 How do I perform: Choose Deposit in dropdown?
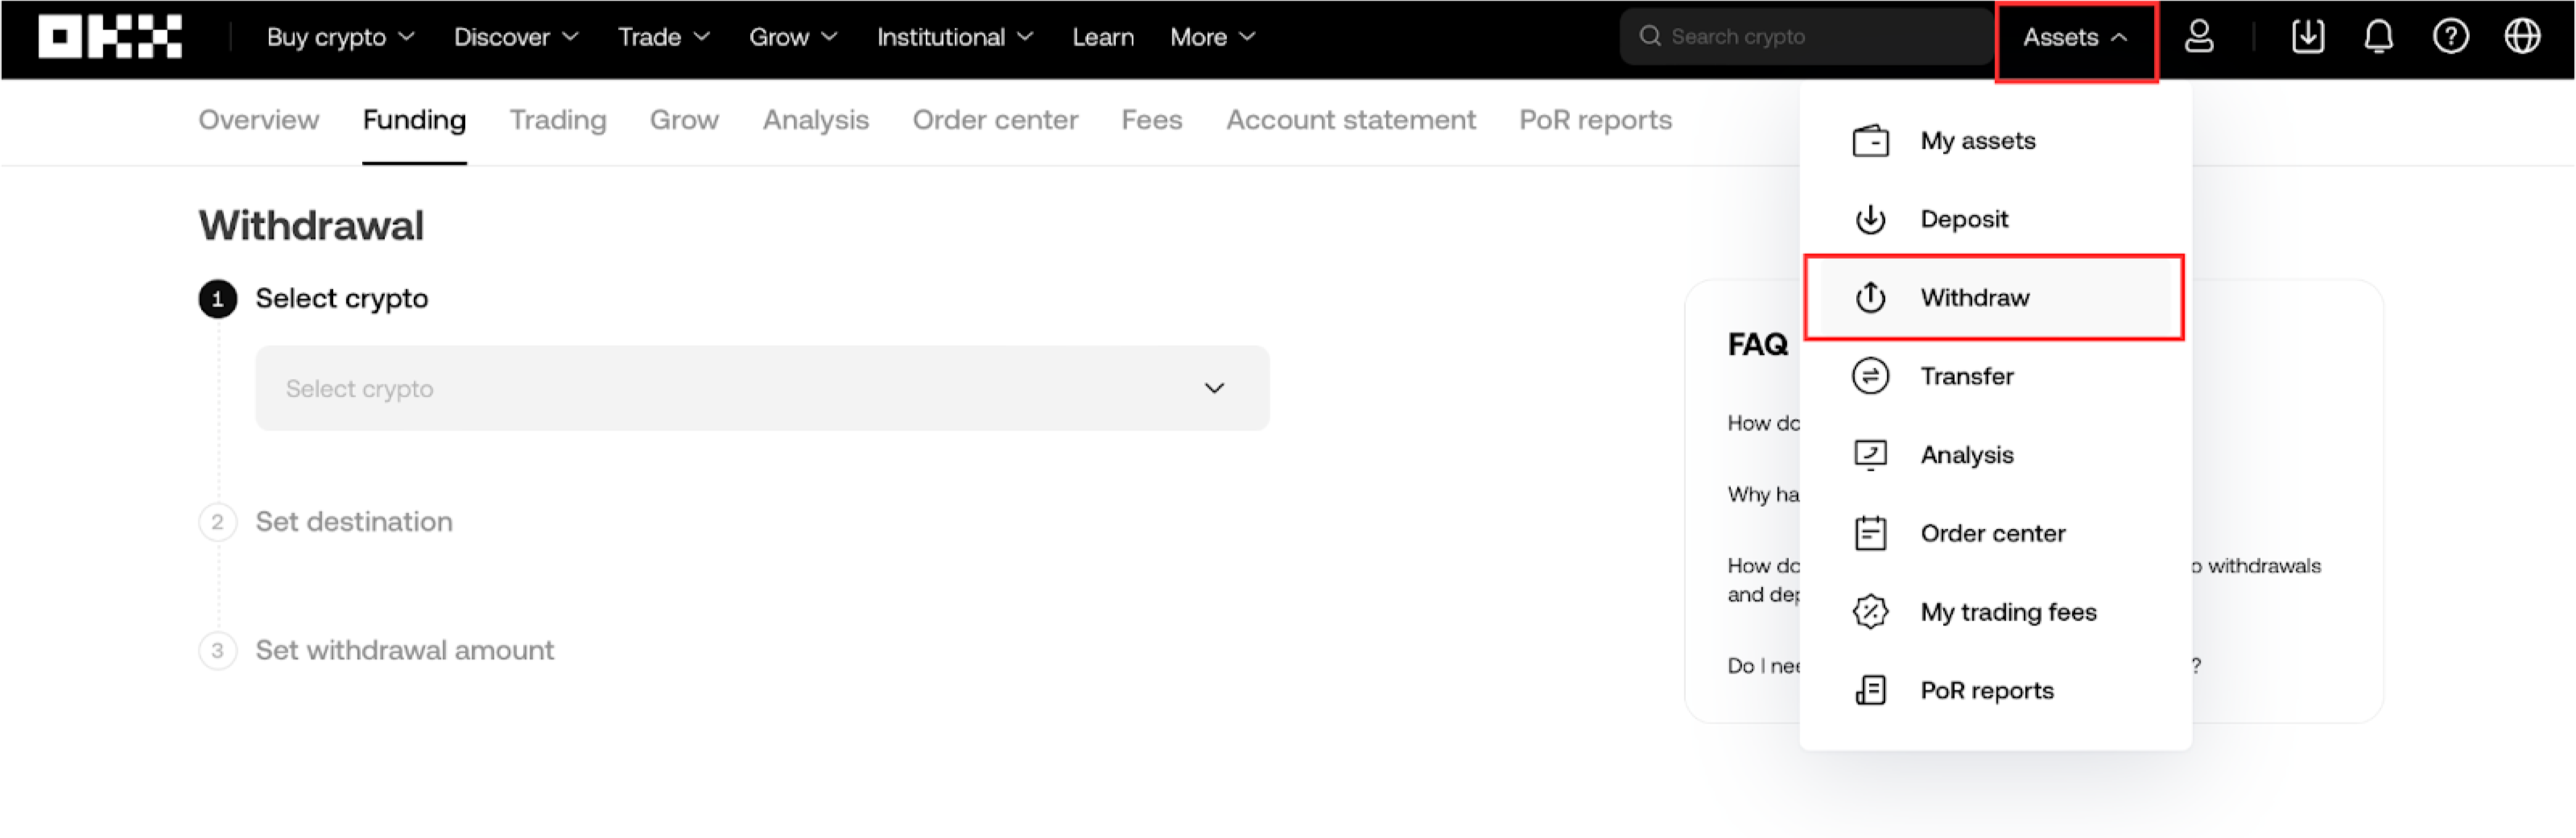pos(1995,219)
